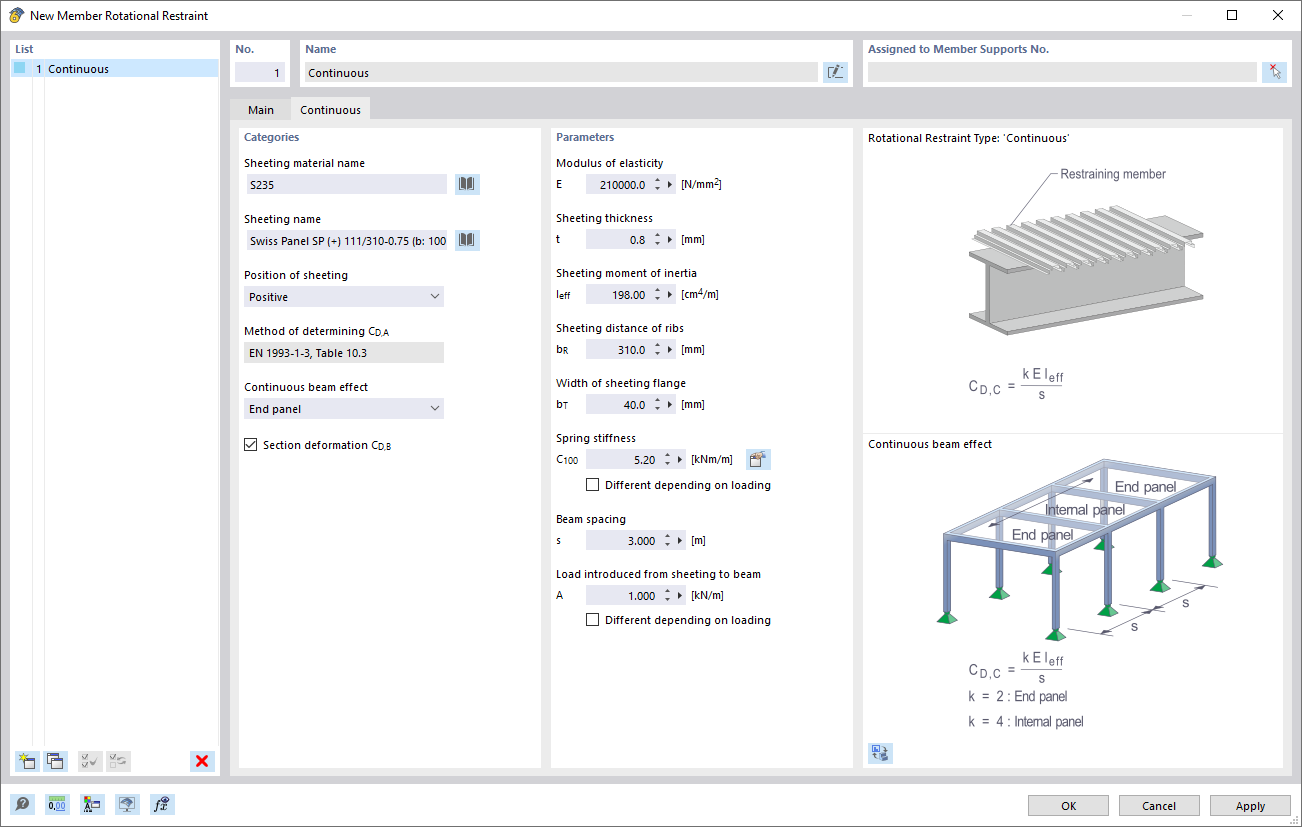
Task: Delete the restraint using red X icon
Action: 202,761
